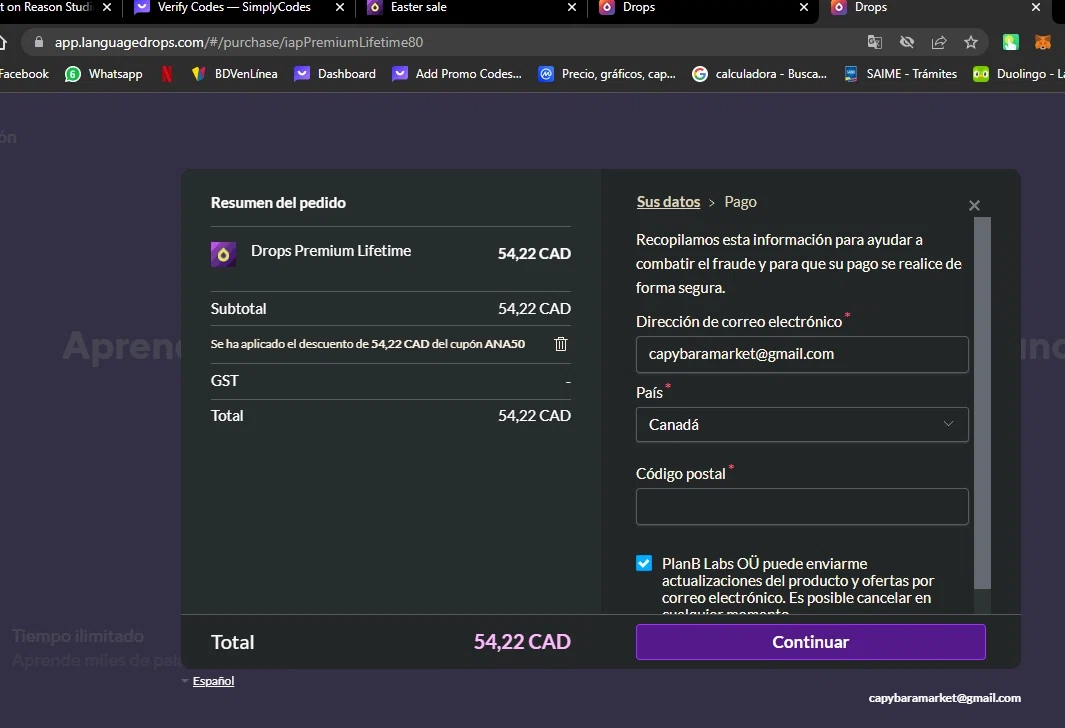Click the Resumen del pedido heading
Image resolution: width=1065 pixels, height=728 pixels.
coord(278,202)
